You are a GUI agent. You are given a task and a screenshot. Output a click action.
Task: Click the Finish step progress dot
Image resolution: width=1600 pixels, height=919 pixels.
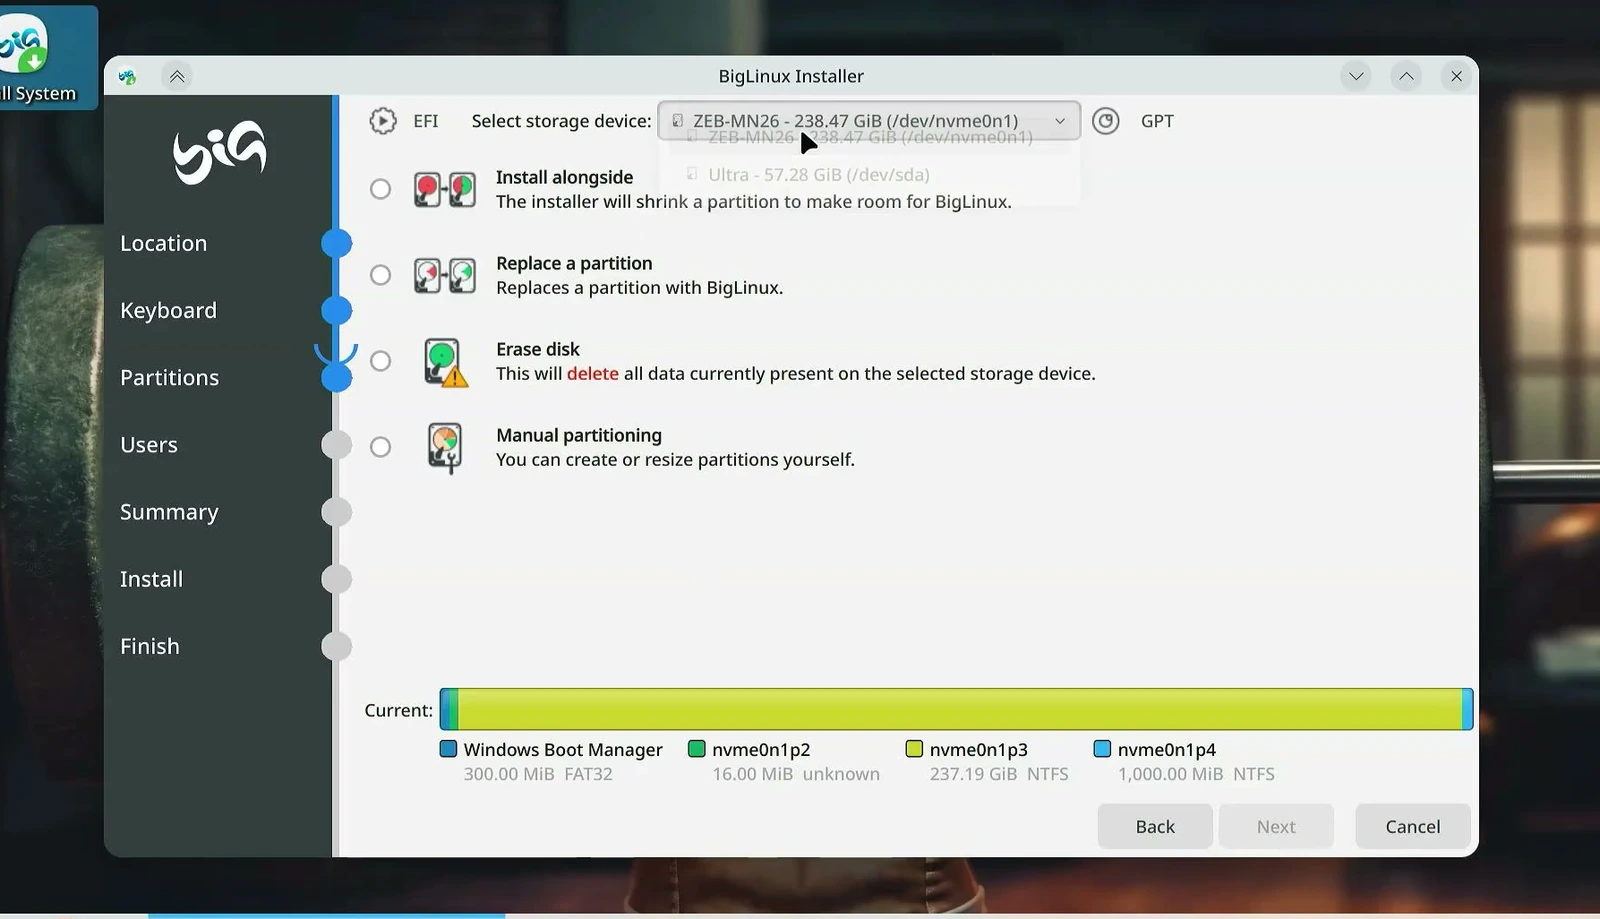point(337,646)
